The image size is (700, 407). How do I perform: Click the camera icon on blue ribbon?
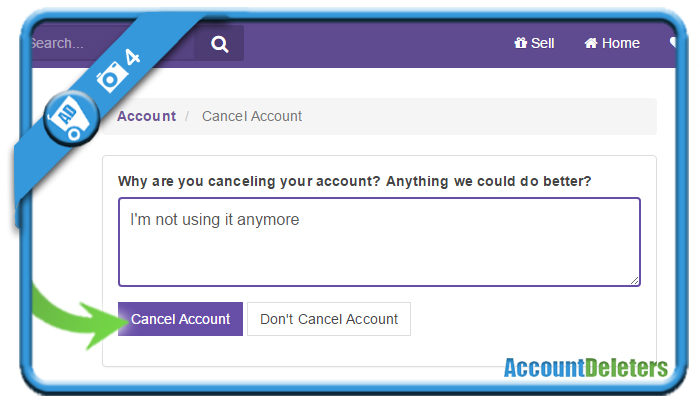click(110, 77)
